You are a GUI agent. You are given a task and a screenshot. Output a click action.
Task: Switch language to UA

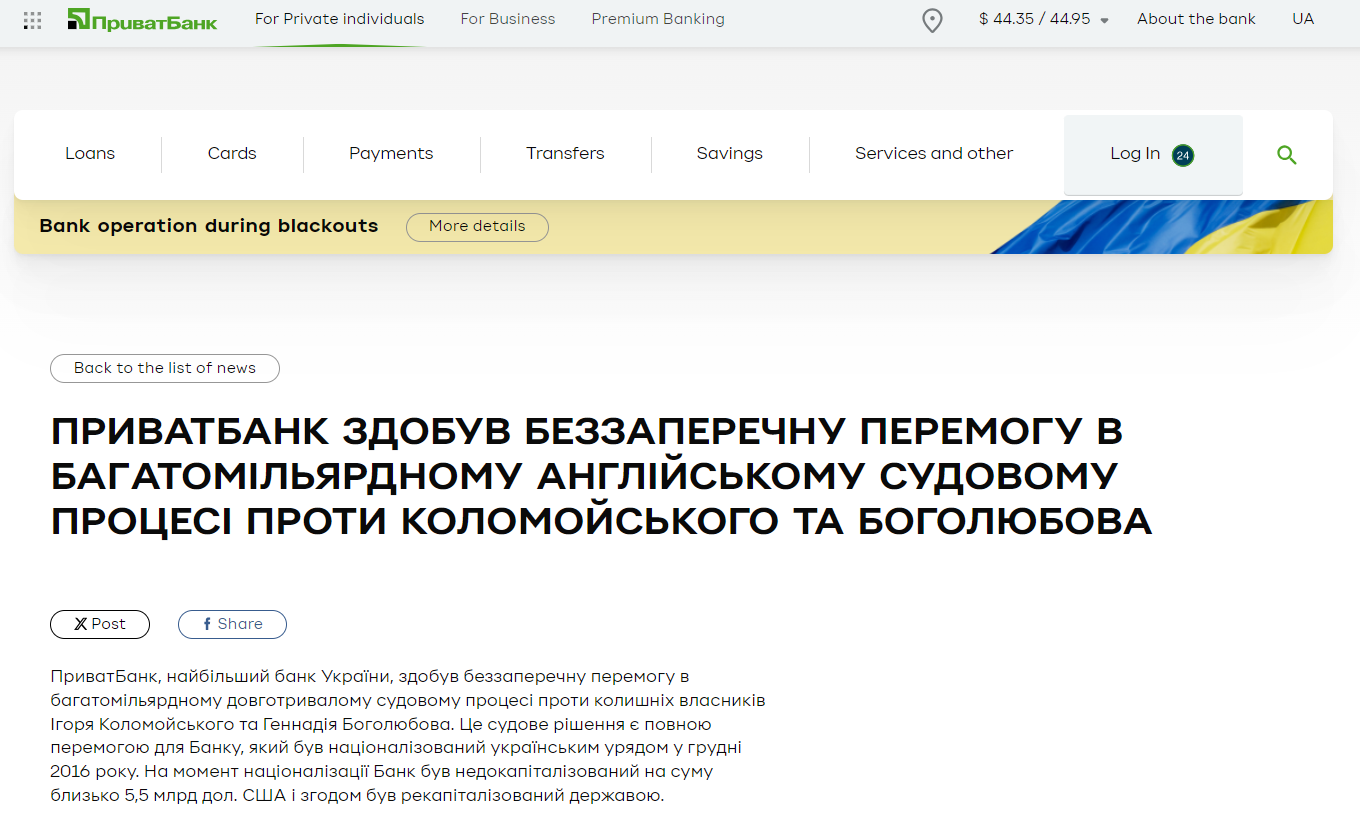pyautogui.click(x=1303, y=19)
